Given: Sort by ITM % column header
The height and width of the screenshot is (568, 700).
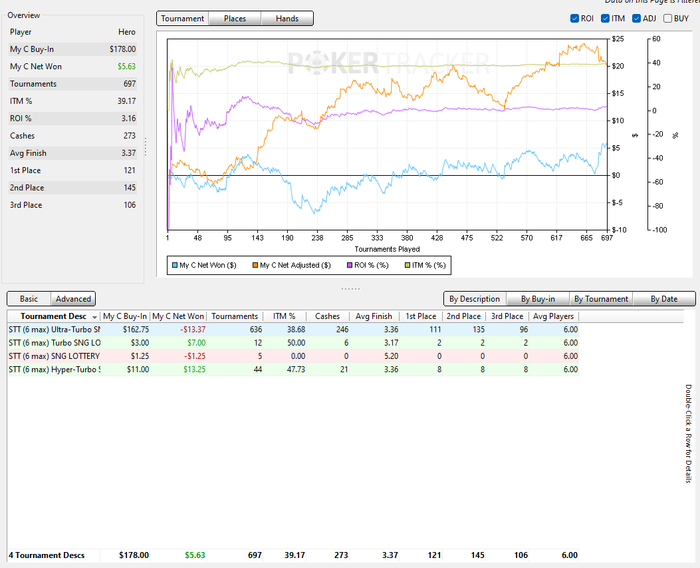Looking at the screenshot, I should click(x=284, y=316).
